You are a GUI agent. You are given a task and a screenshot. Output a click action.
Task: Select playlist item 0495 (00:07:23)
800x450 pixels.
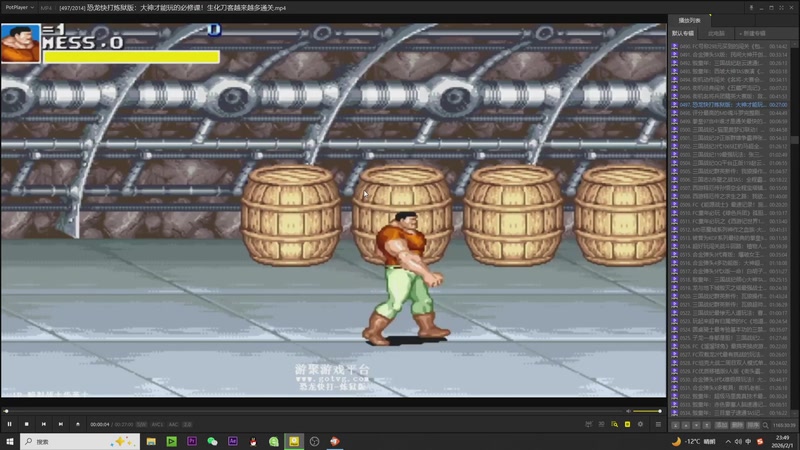click(730, 88)
